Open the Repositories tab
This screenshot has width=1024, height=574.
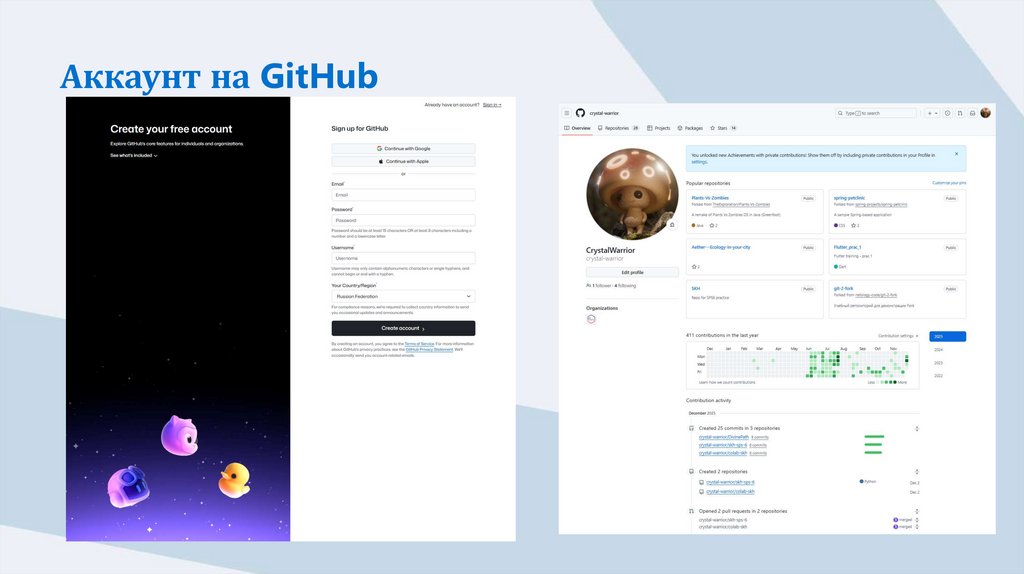coord(618,128)
